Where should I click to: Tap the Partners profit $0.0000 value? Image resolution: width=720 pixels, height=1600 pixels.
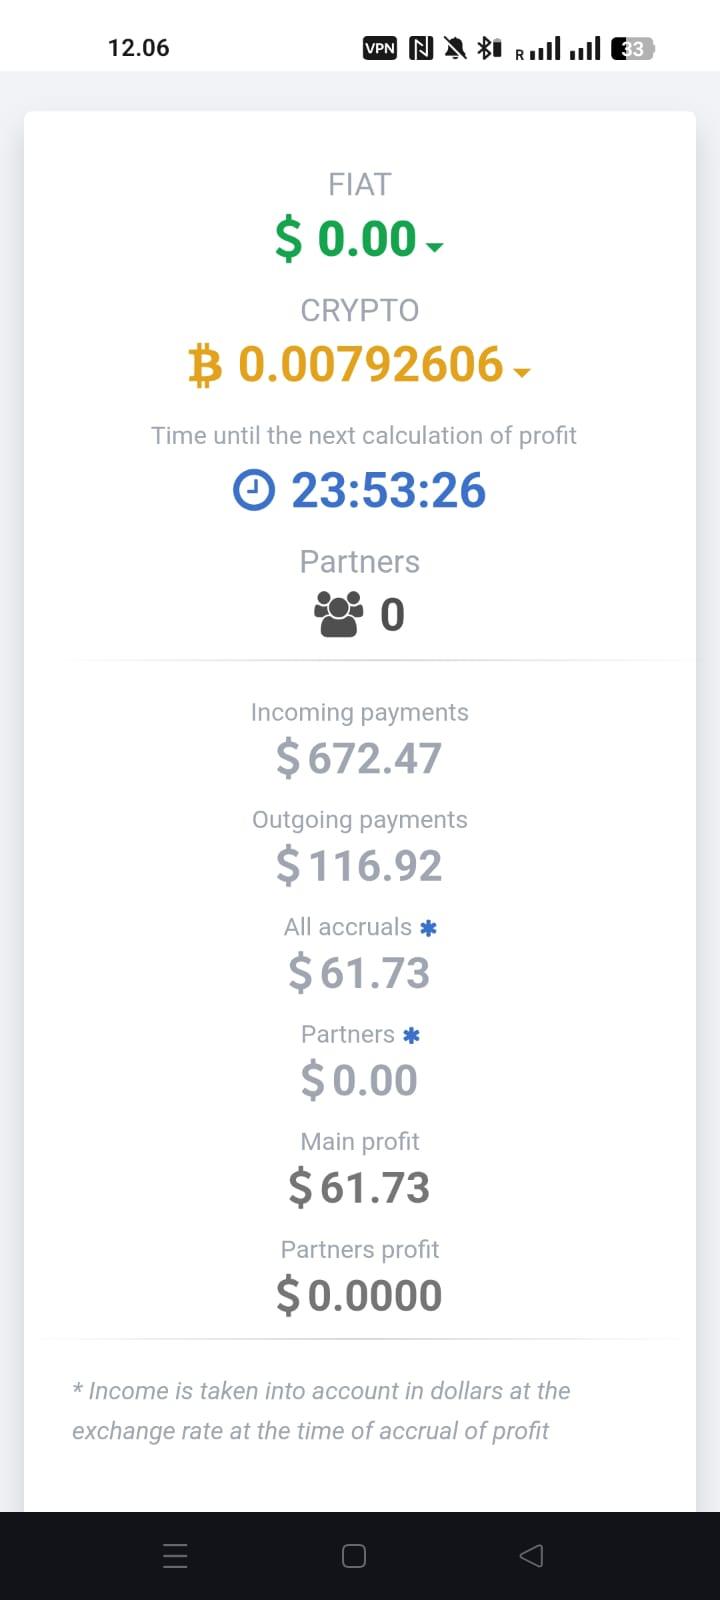tap(359, 1296)
